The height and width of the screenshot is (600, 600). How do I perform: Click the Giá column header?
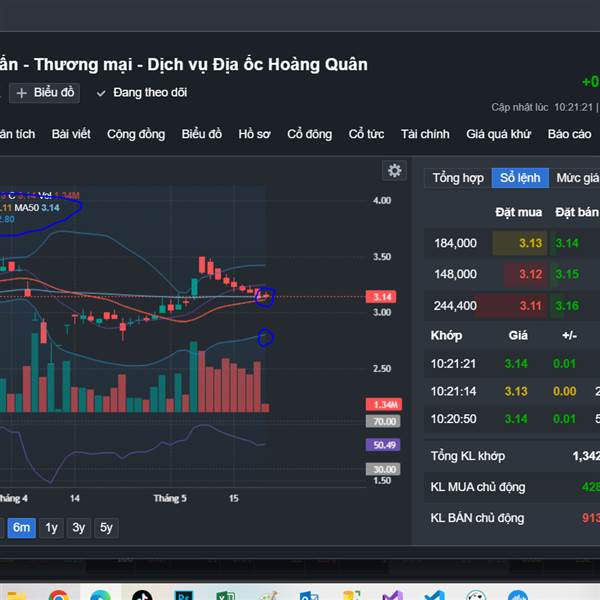click(518, 336)
